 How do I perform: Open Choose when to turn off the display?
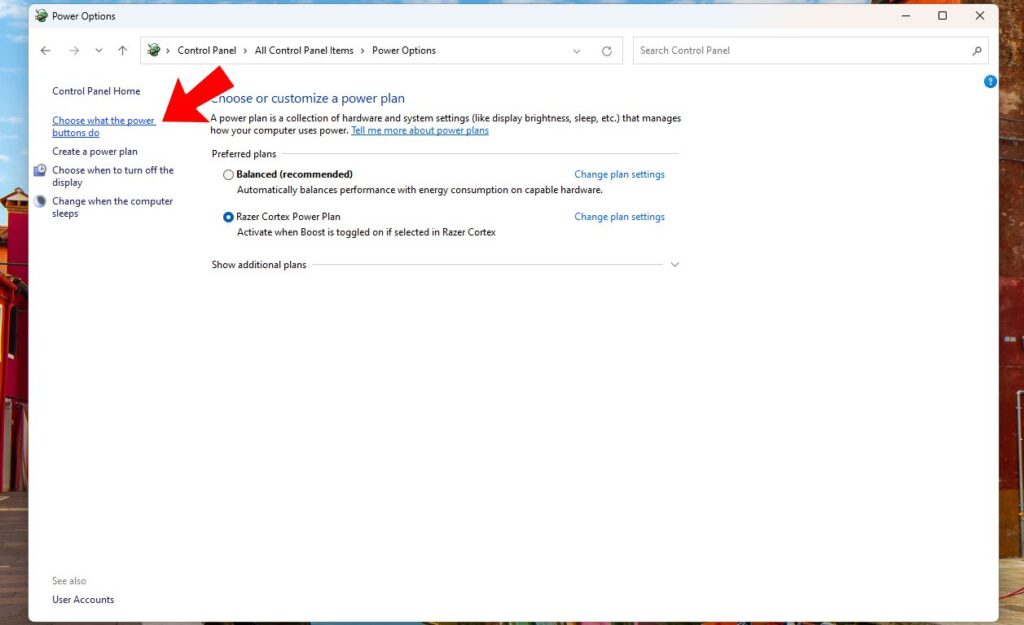click(x=113, y=176)
